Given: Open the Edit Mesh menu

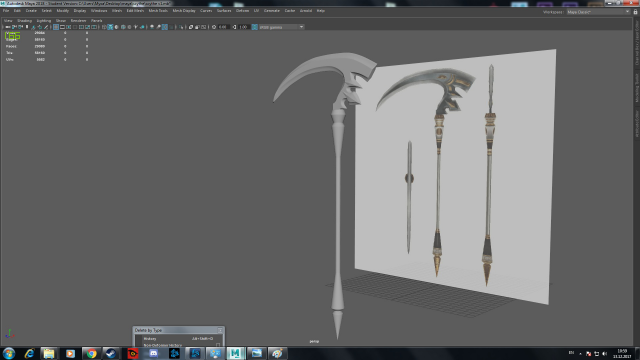Looking at the screenshot, I should 135,11.
